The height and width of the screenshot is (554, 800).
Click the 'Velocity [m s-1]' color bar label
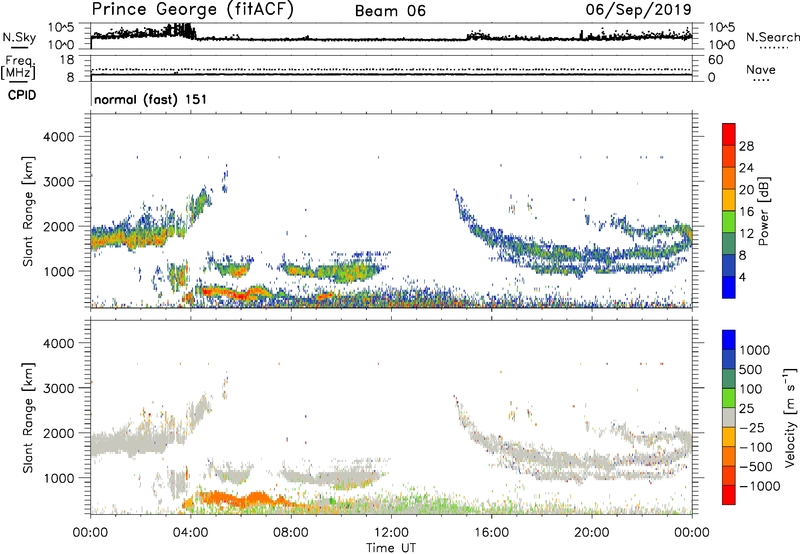coord(790,417)
